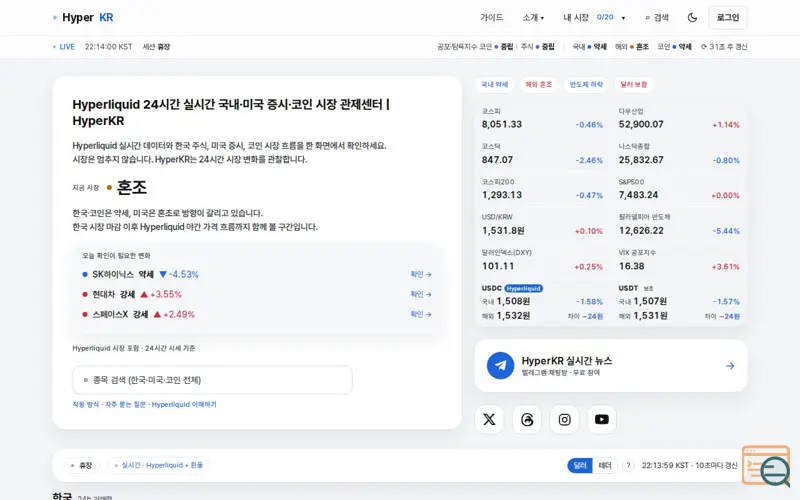
Task: Click the Telegram paper plane icon
Action: click(x=501, y=366)
